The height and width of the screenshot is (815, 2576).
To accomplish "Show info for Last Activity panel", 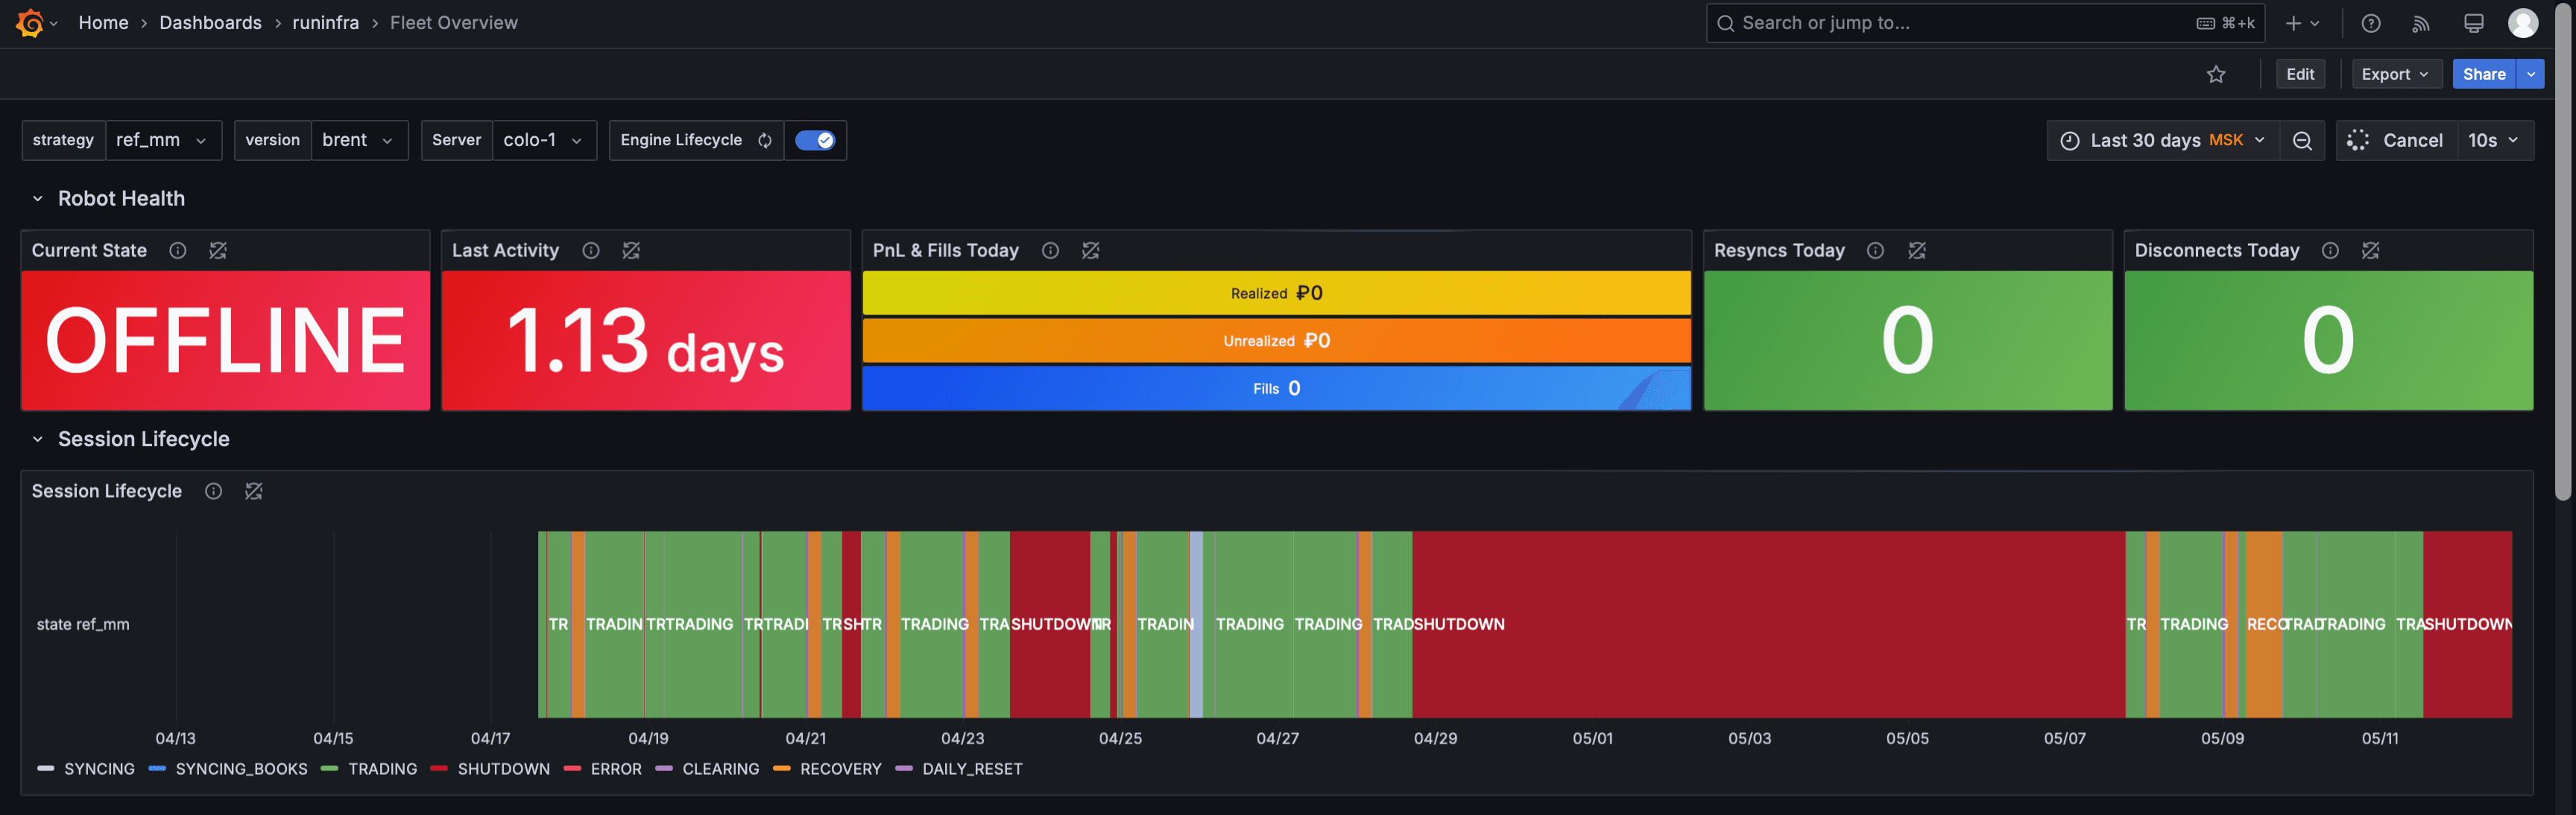I will point(591,251).
